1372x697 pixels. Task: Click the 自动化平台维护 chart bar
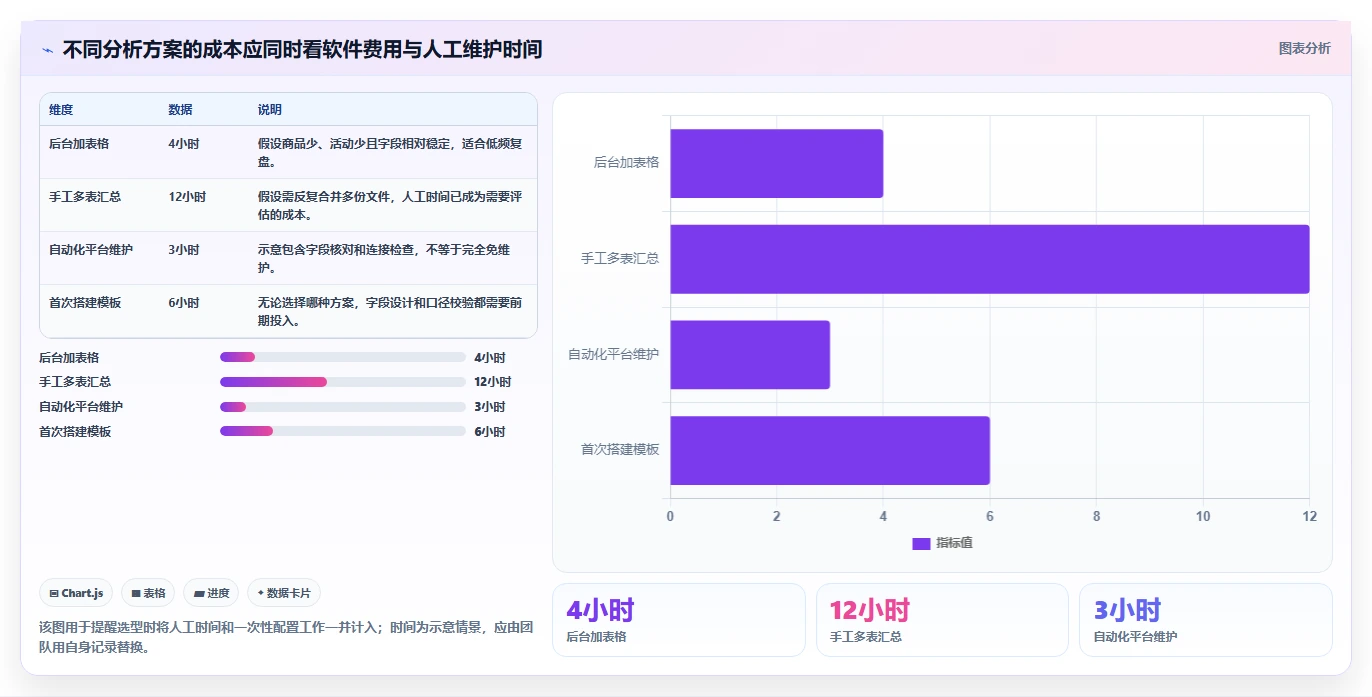click(750, 354)
